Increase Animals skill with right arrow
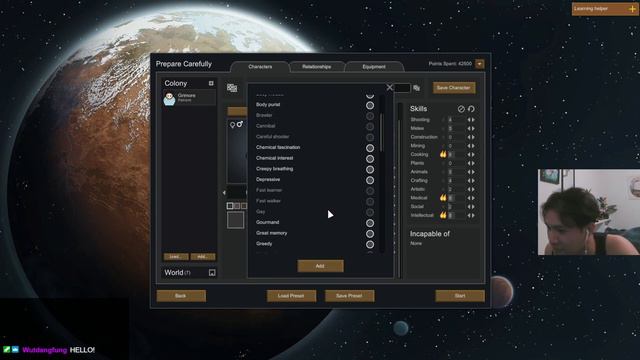The height and width of the screenshot is (360, 640). pos(473,172)
